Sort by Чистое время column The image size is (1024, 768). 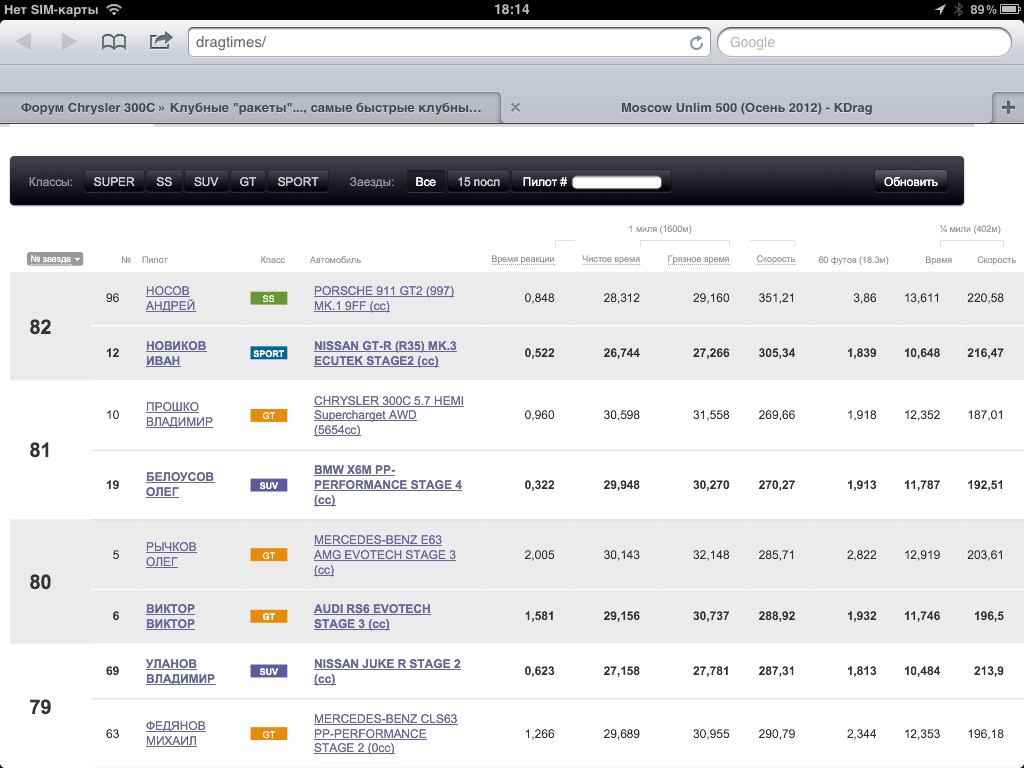611,259
